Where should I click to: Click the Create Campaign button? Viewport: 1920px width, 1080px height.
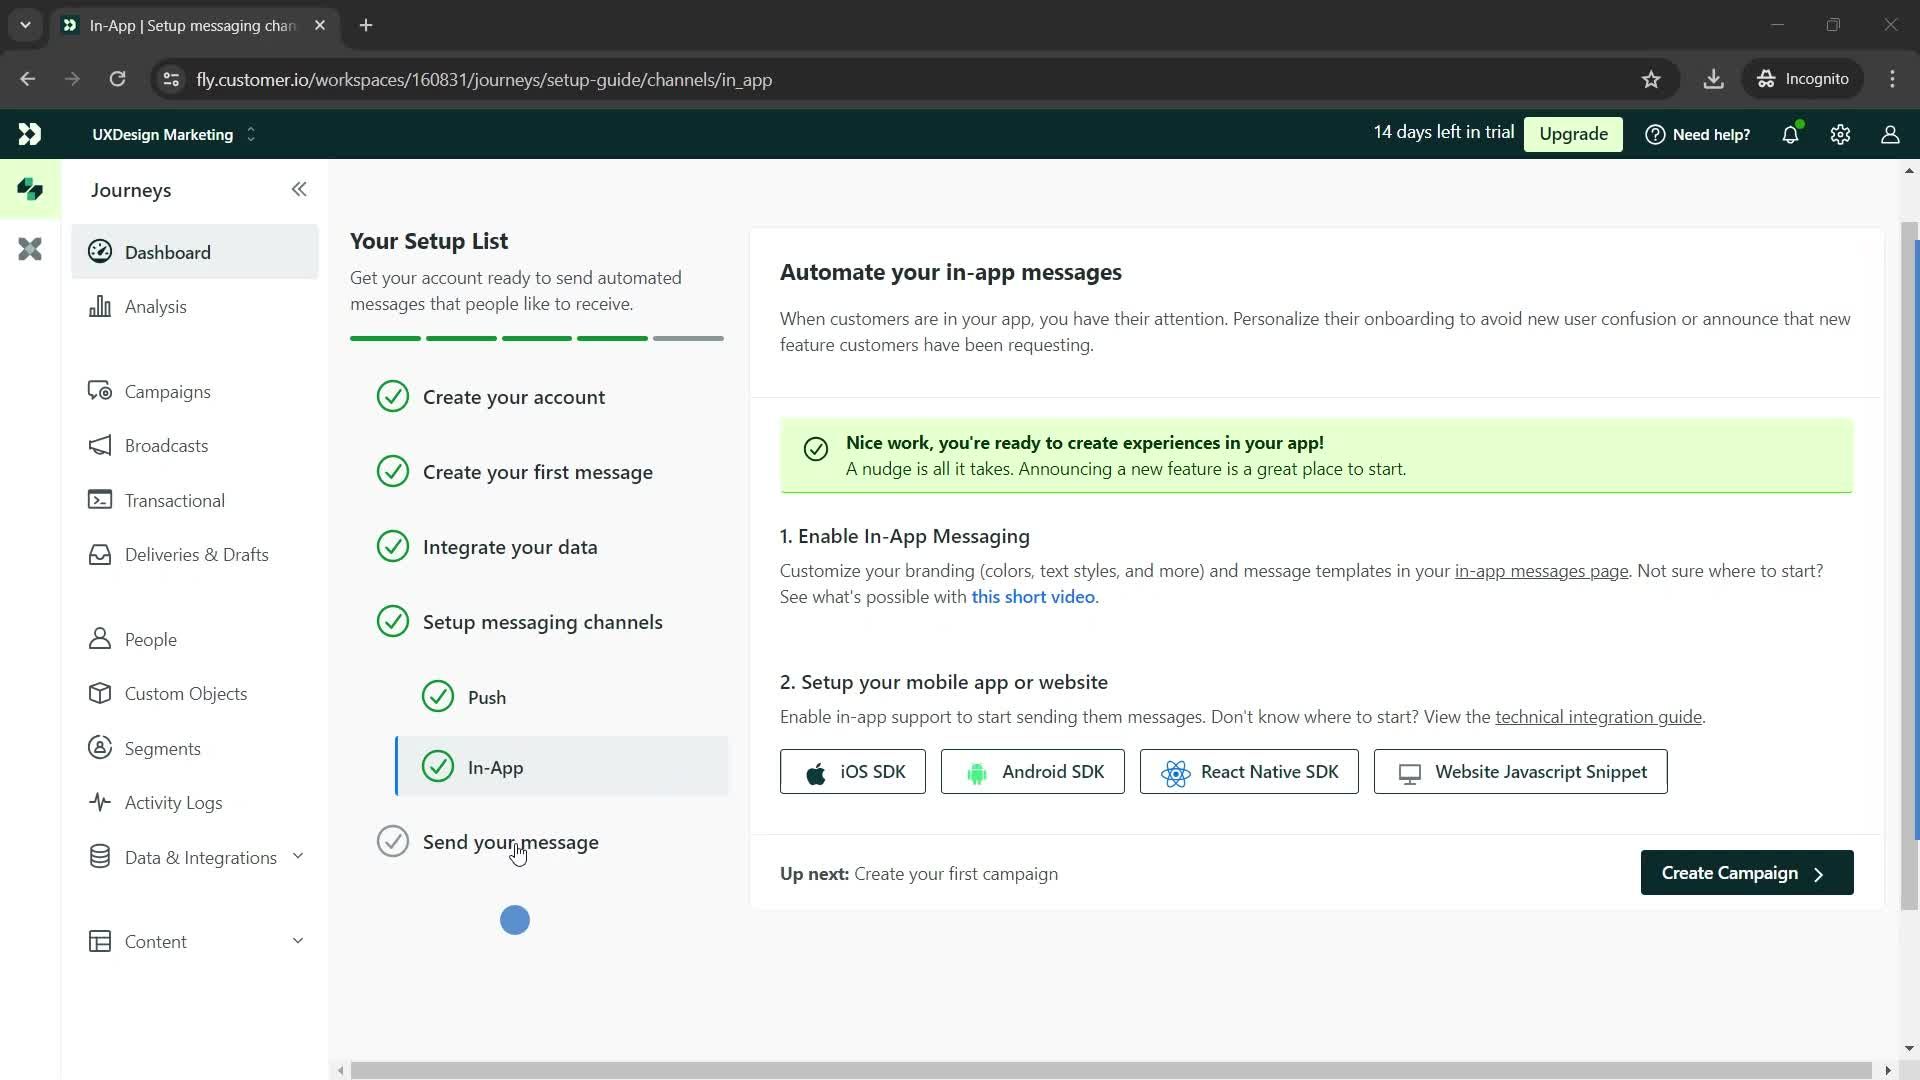click(x=1747, y=873)
